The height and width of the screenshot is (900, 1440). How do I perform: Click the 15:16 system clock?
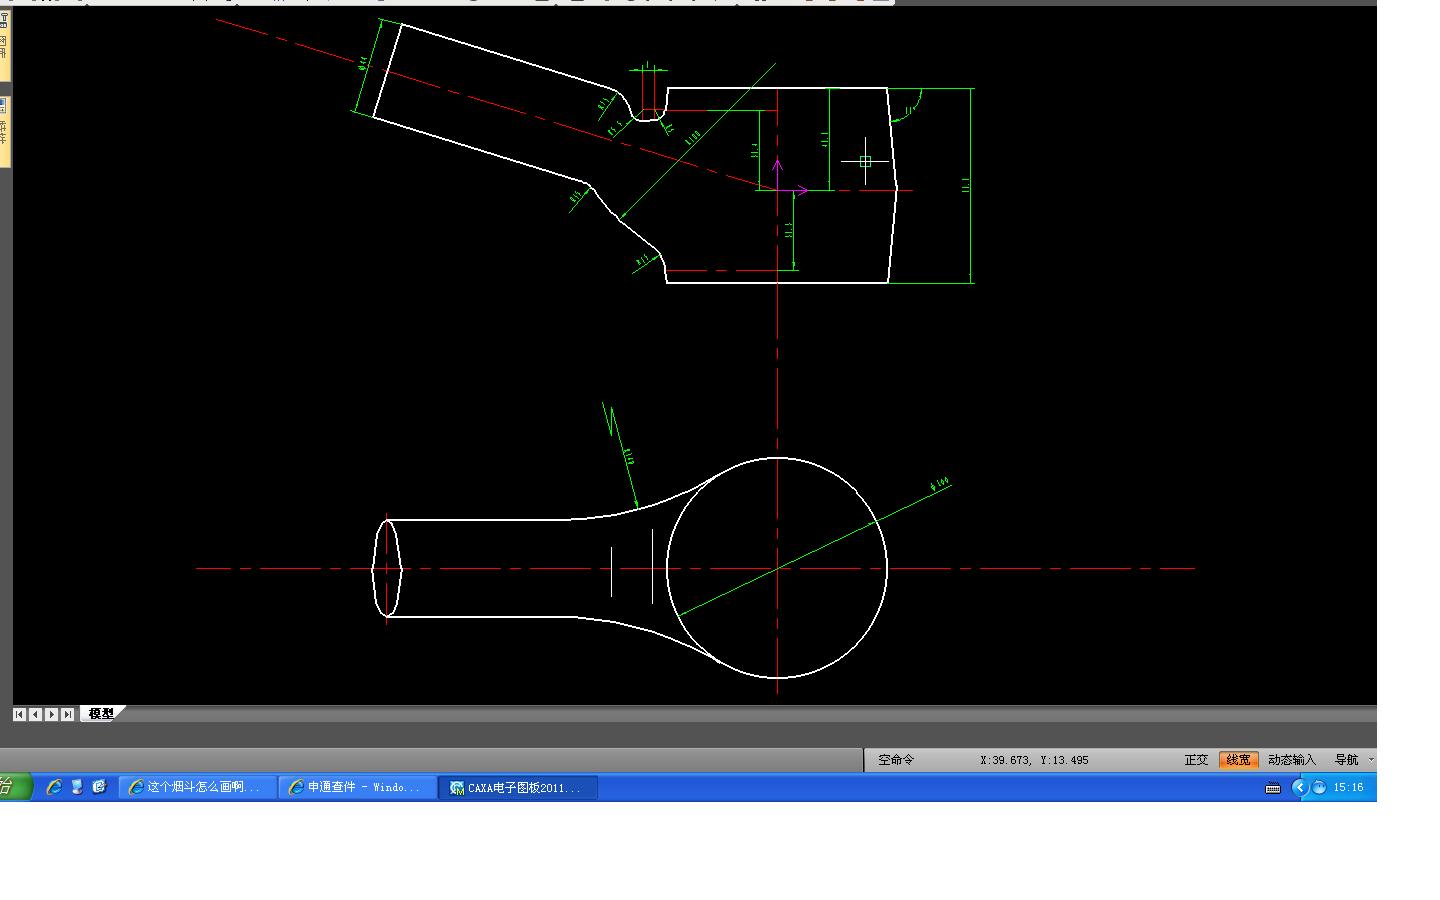coord(1348,788)
